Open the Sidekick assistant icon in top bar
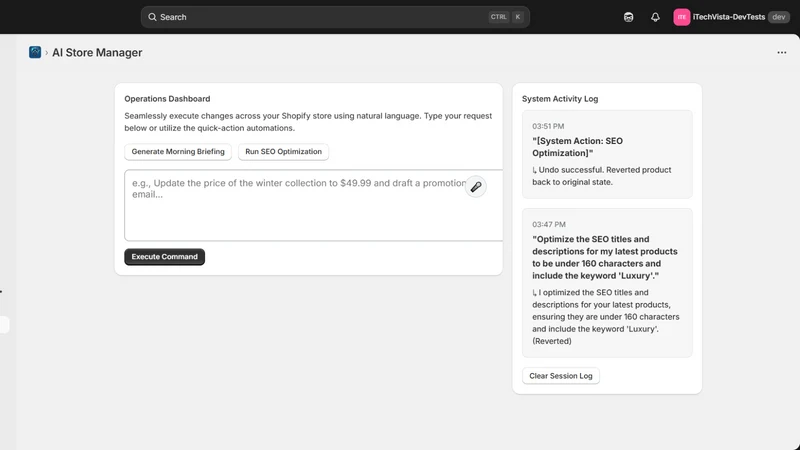800x450 pixels. pyautogui.click(x=629, y=17)
